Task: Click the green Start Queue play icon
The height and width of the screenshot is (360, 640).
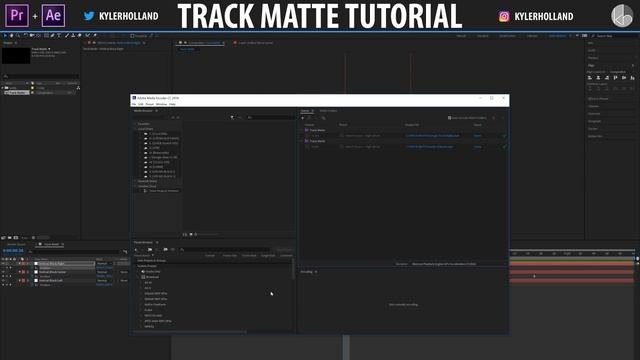Action: (x=503, y=118)
